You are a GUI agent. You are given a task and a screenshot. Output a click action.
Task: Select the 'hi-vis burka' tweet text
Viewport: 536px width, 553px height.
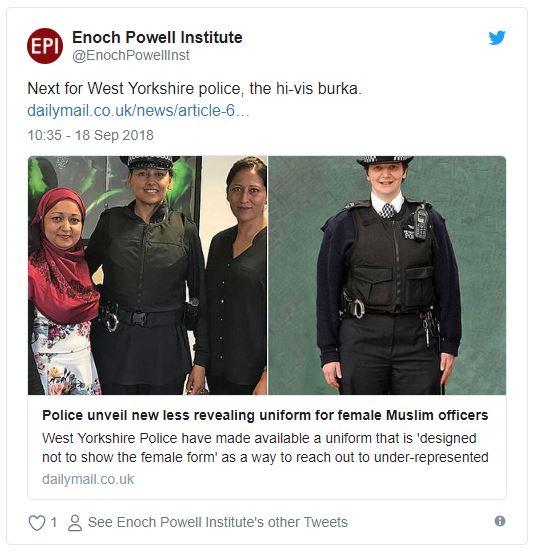(195, 88)
